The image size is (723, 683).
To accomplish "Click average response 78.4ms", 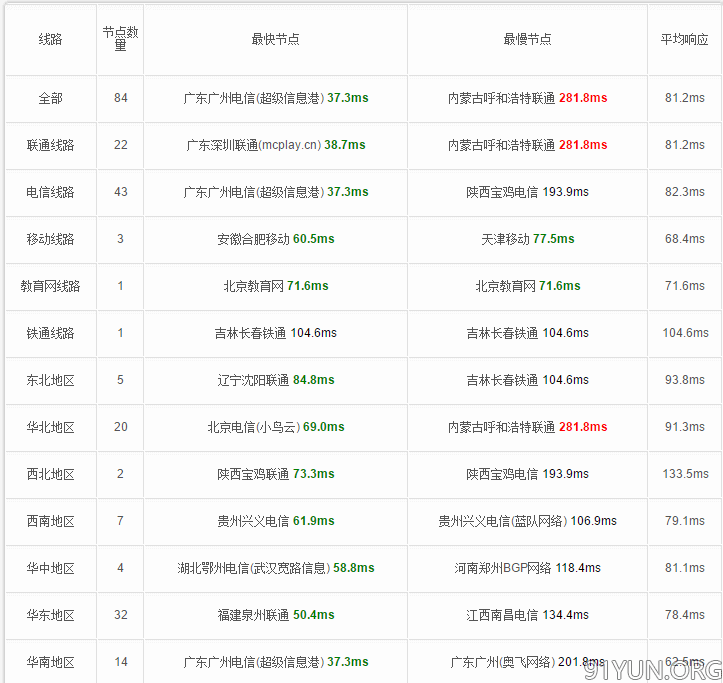I will [684, 616].
